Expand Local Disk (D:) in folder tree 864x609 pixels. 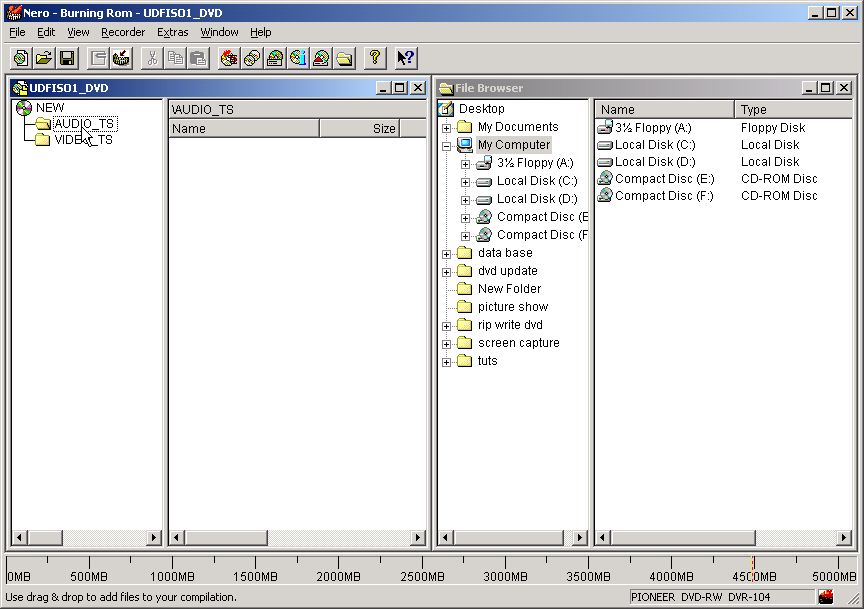[466, 200]
